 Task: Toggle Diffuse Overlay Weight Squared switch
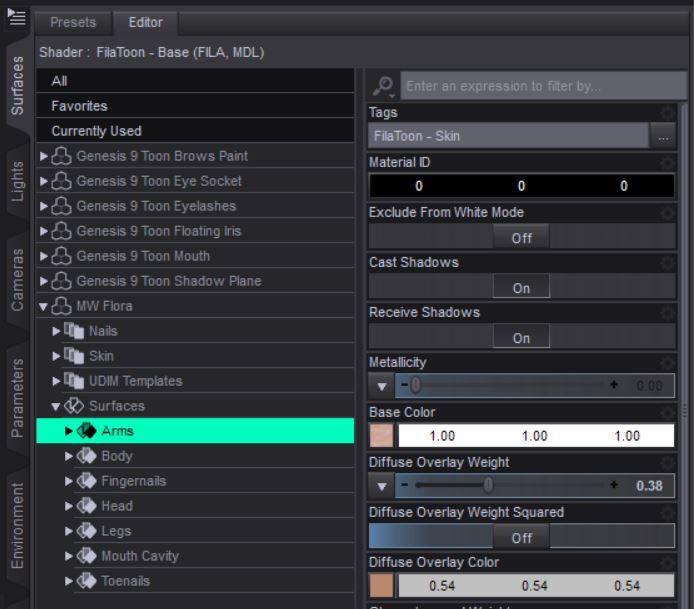coord(521,536)
